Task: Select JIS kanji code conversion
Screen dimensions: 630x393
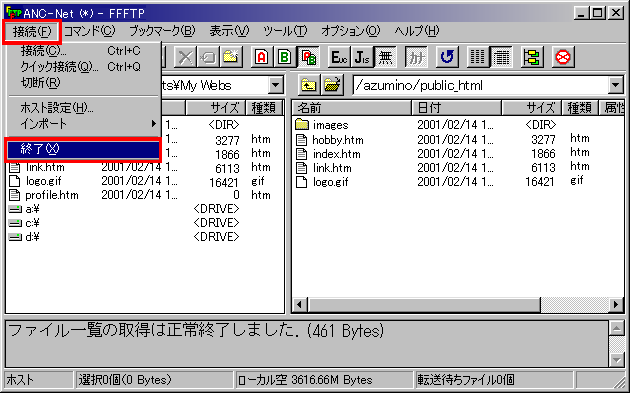Action: (x=362, y=57)
